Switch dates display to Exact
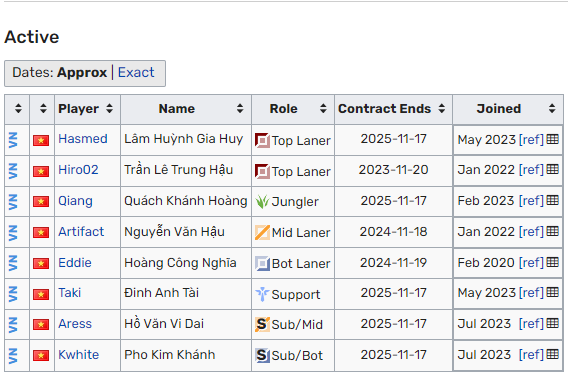This screenshot has width=568, height=377. (x=136, y=72)
